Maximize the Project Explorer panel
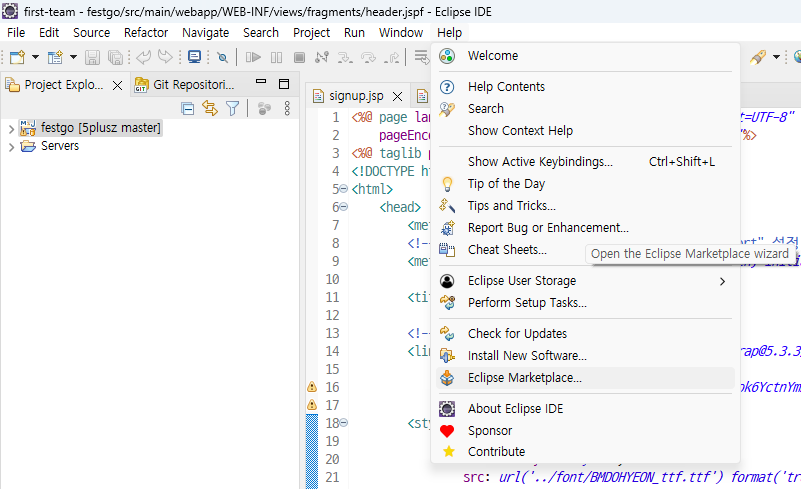 (x=284, y=84)
